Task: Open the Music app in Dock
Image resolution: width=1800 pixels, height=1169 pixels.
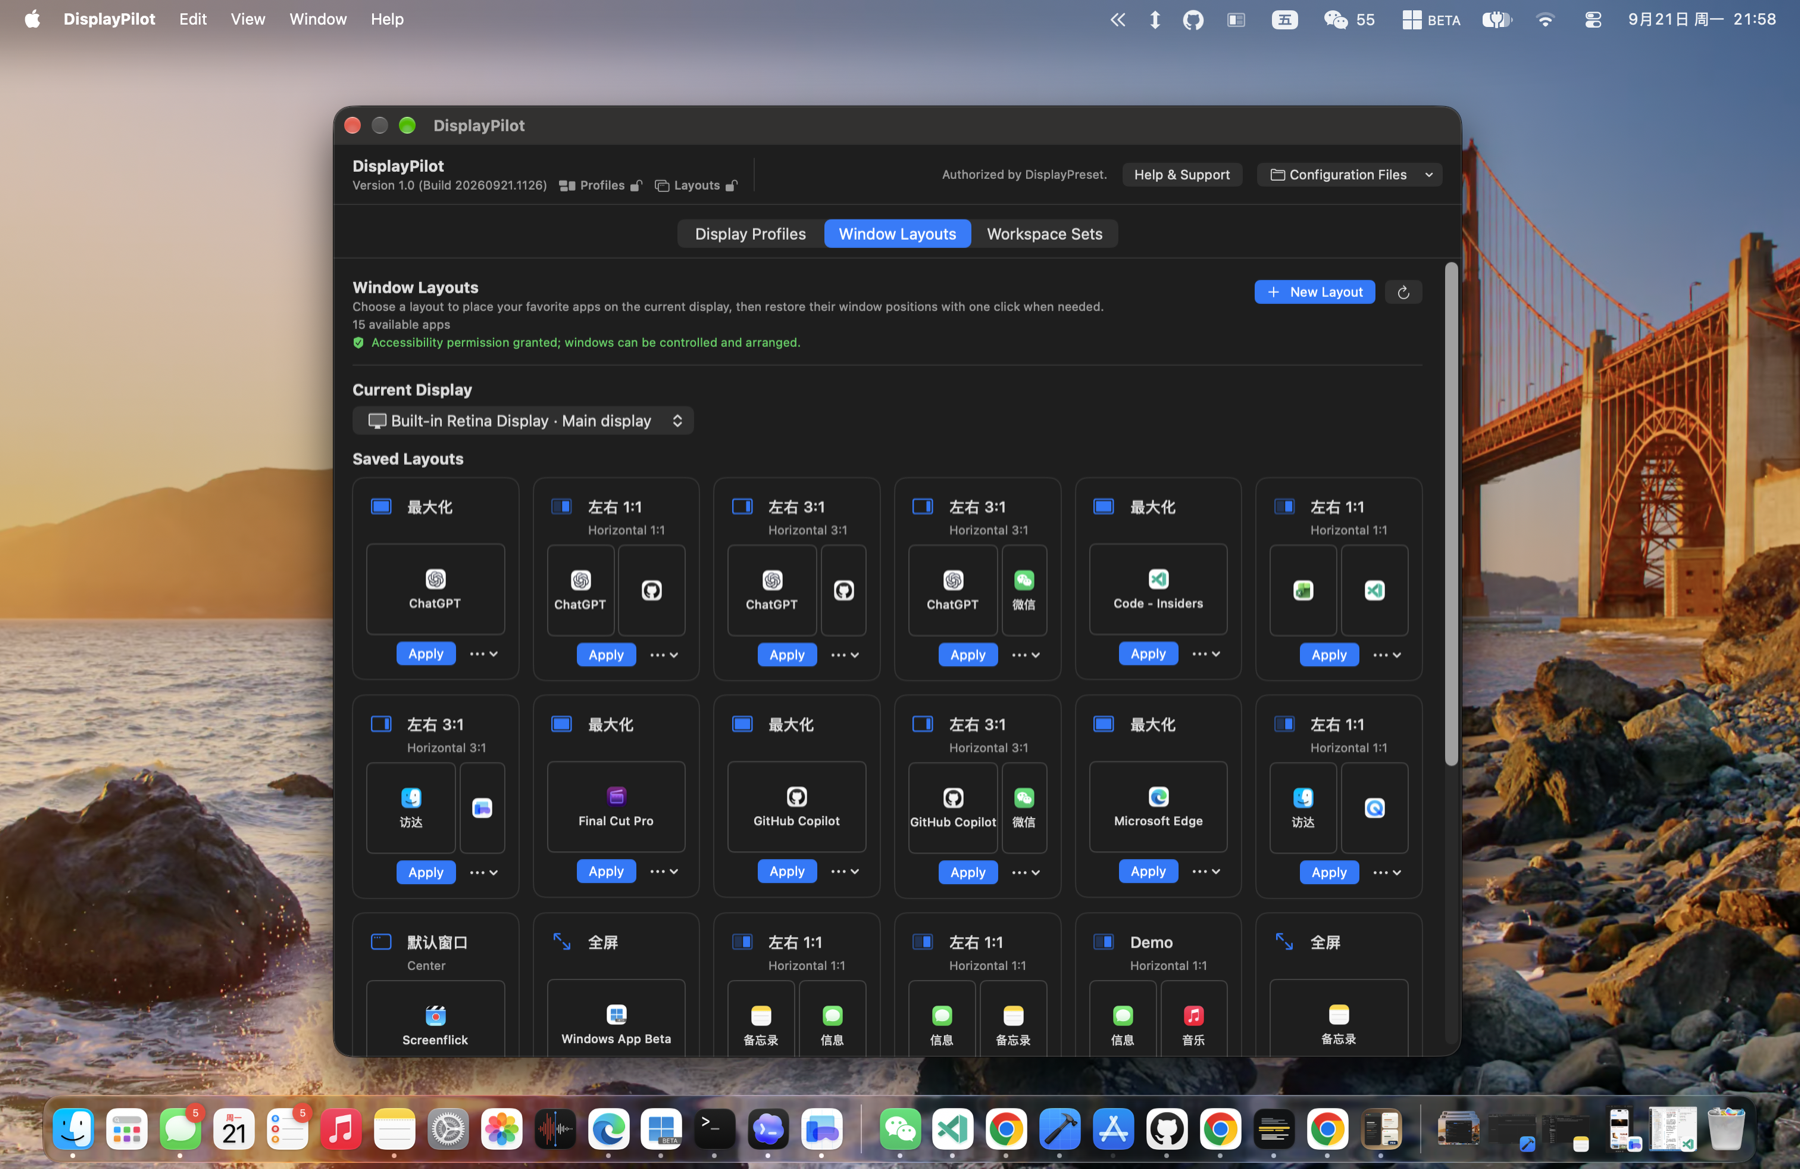Action: pyautogui.click(x=341, y=1130)
